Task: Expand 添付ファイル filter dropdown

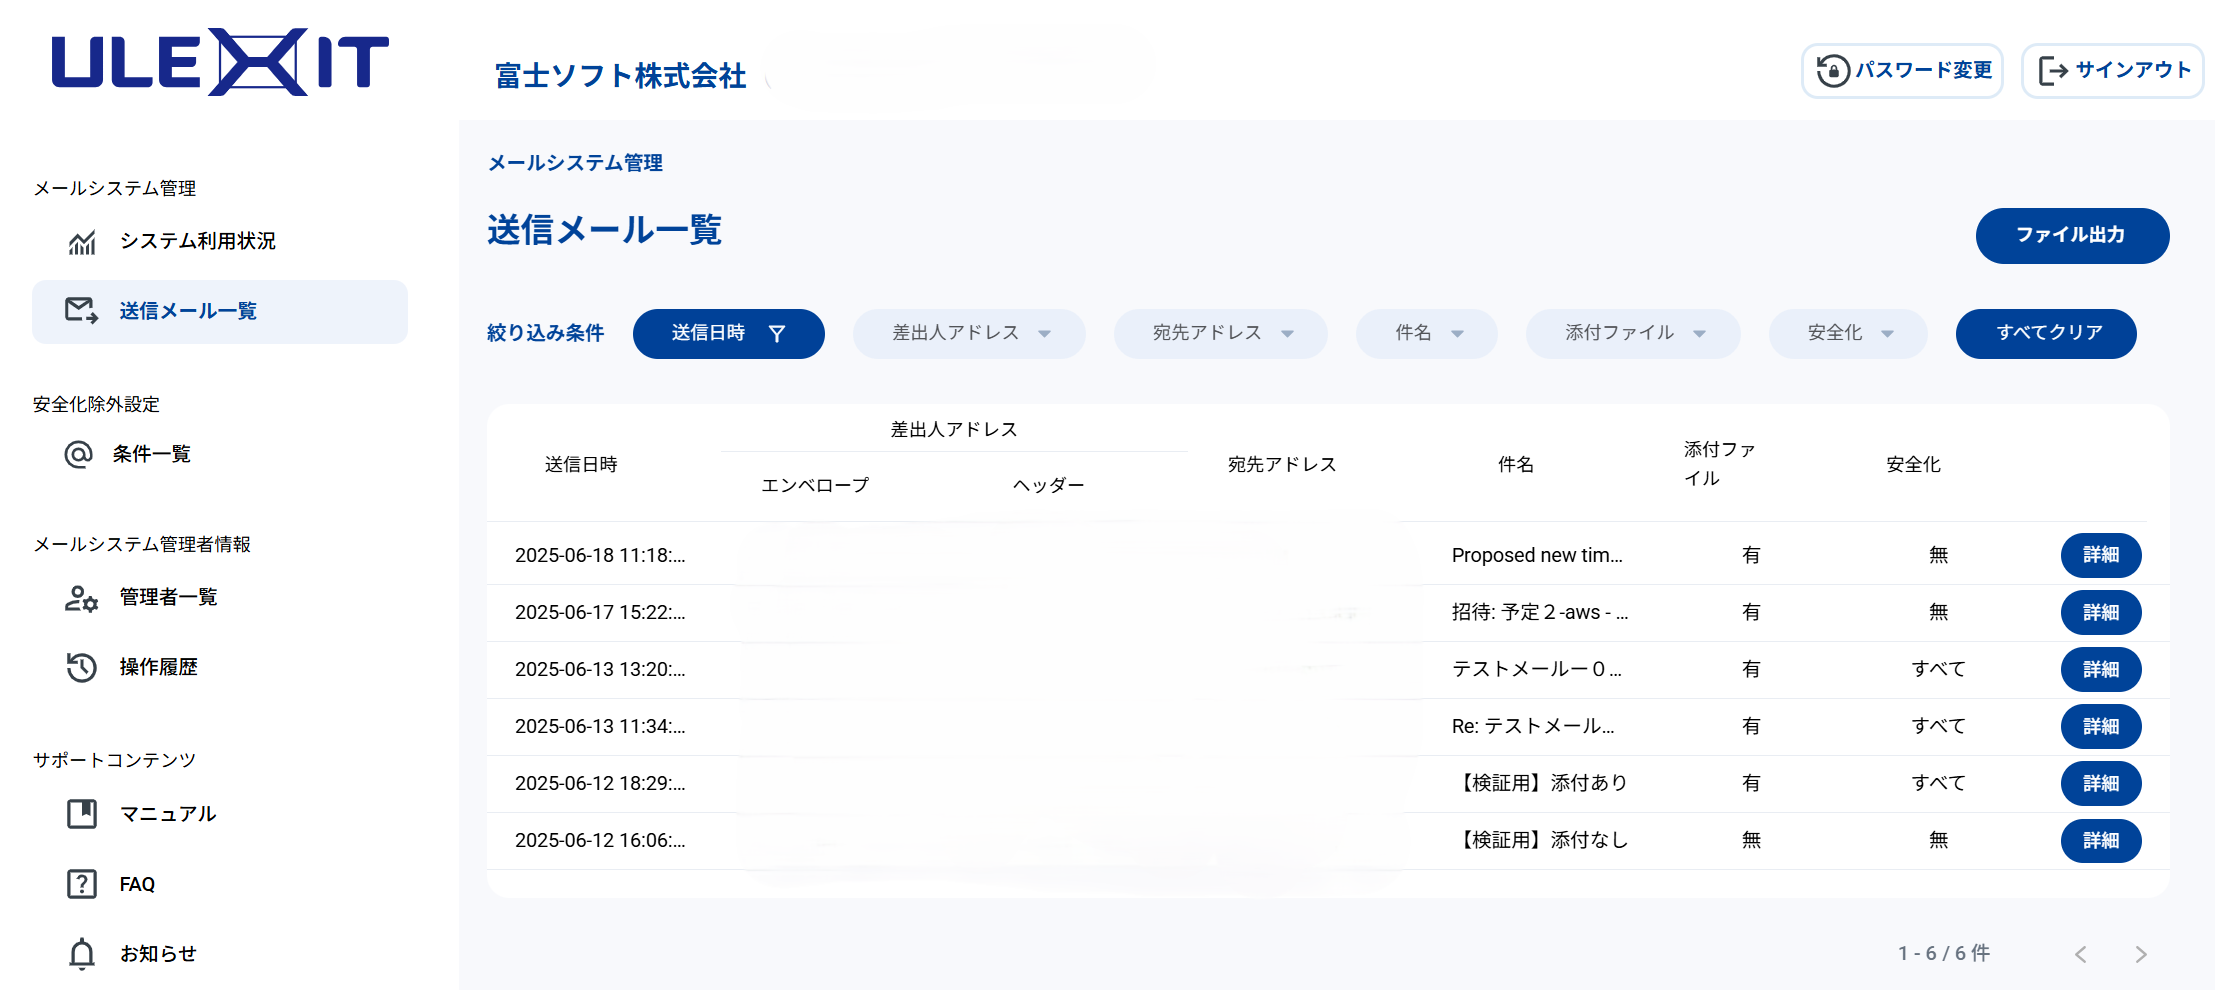Action: [x=1633, y=333]
